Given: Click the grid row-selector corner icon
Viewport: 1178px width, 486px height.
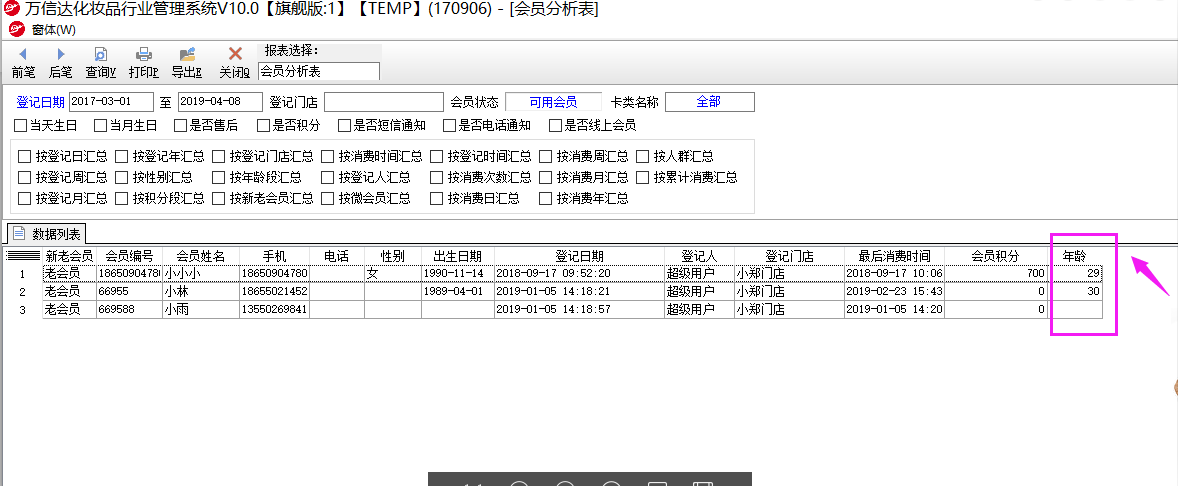Looking at the screenshot, I should pos(23,256).
